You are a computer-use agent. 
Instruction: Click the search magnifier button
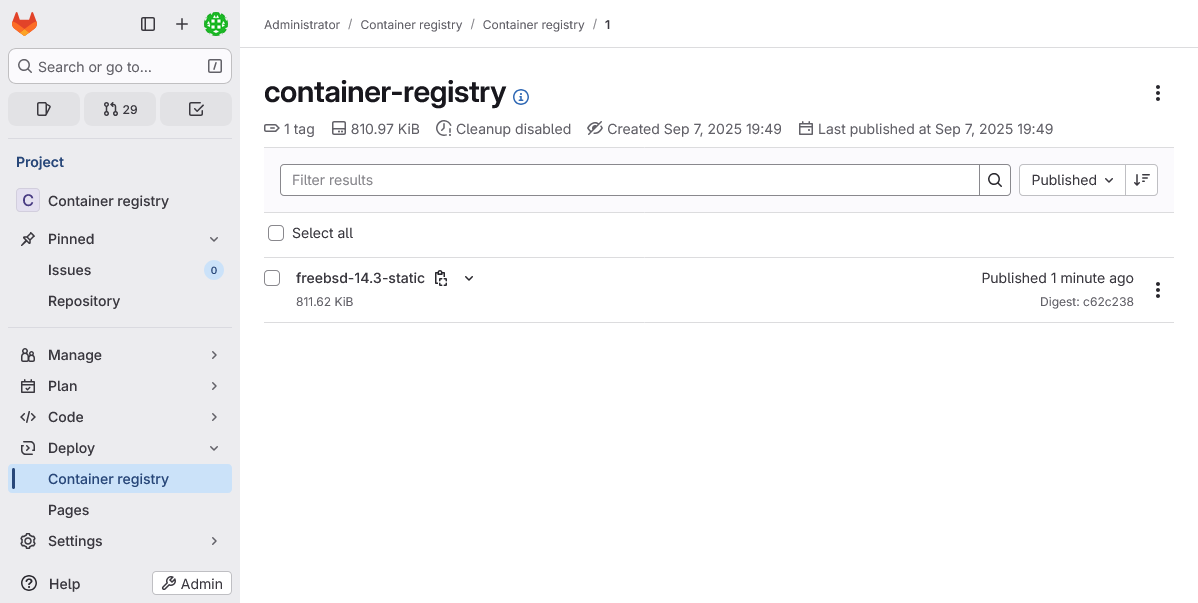(995, 180)
